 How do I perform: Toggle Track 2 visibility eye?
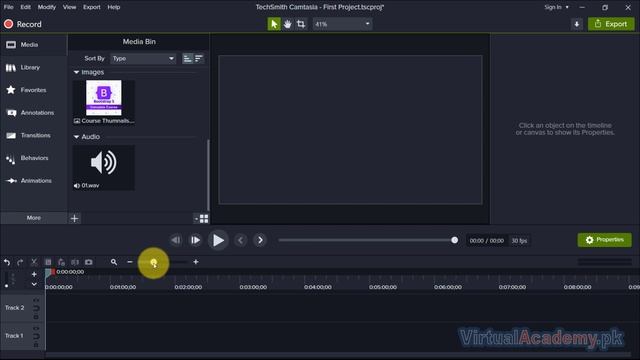click(36, 300)
